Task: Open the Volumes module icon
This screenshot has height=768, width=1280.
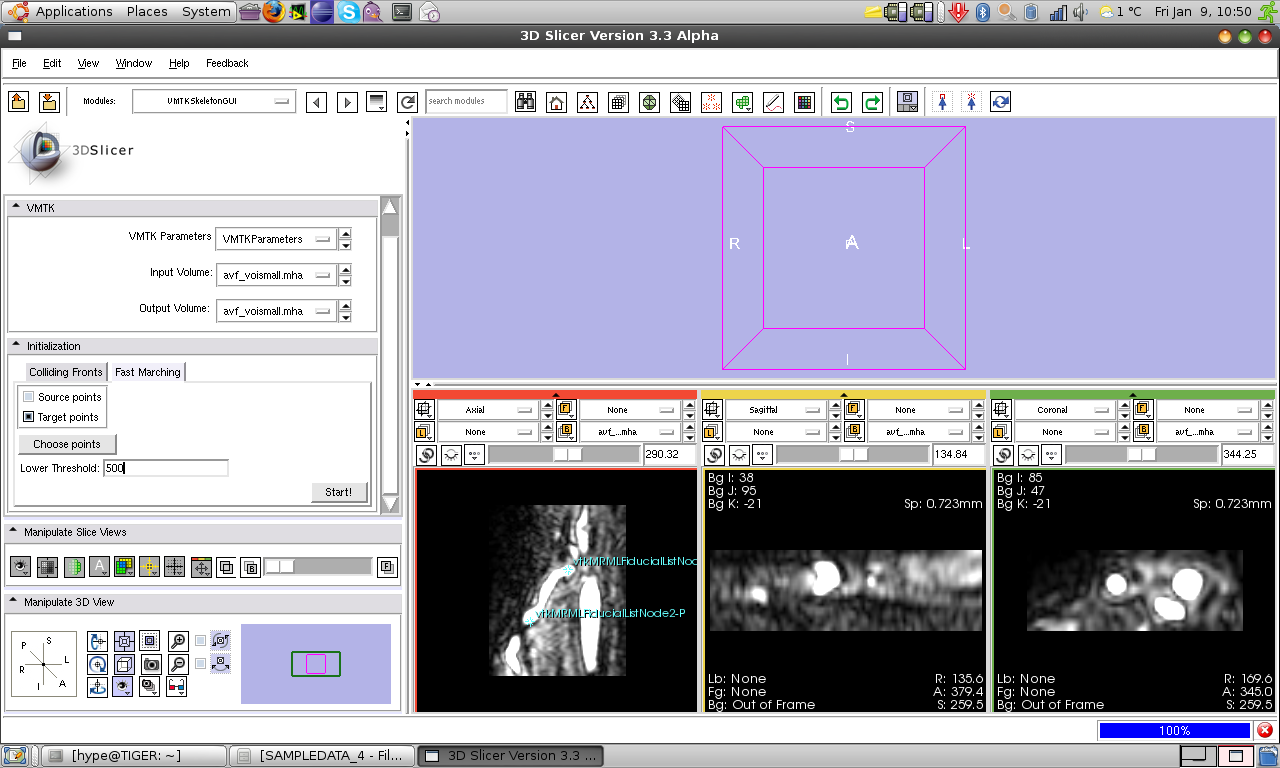Action: tap(618, 102)
